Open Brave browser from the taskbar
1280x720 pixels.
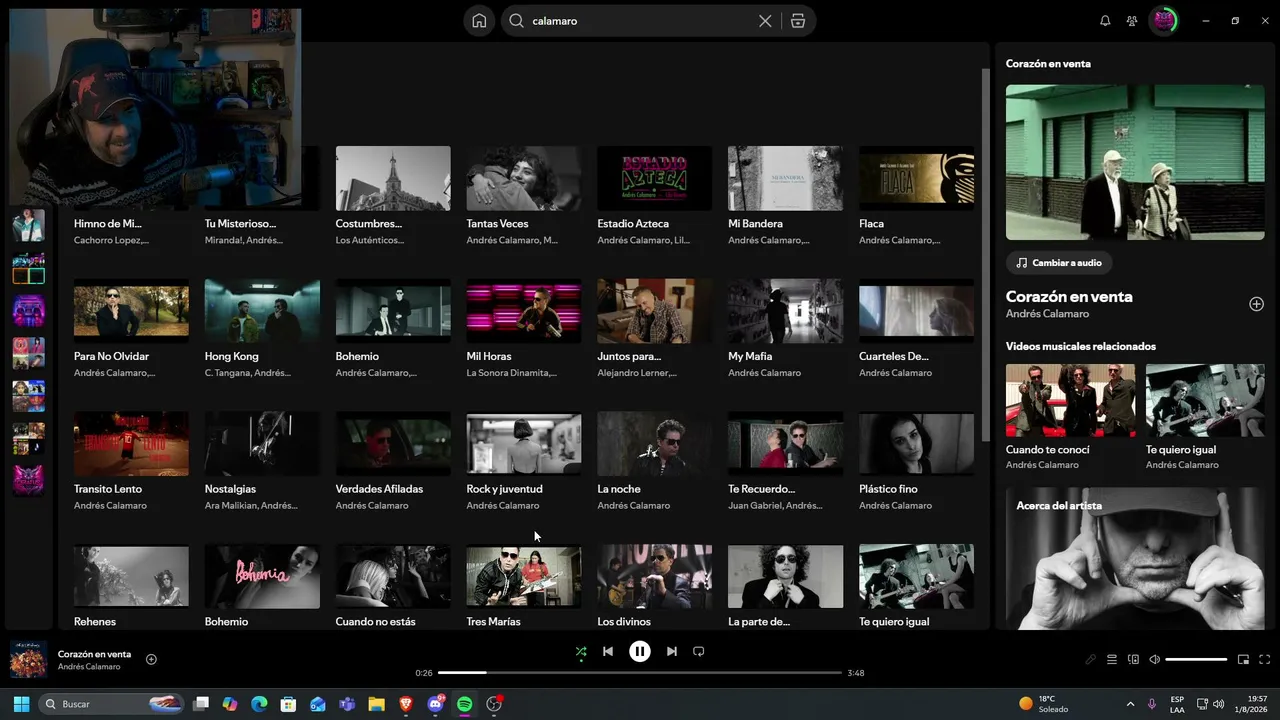pos(405,704)
